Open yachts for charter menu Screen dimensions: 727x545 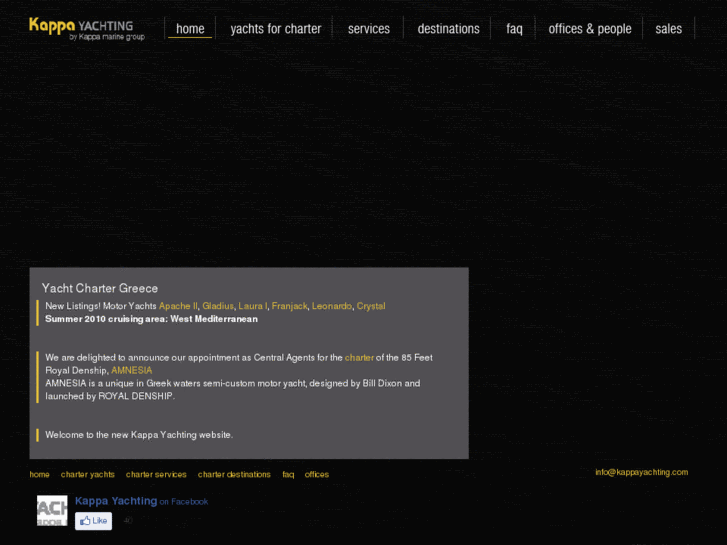(x=276, y=29)
